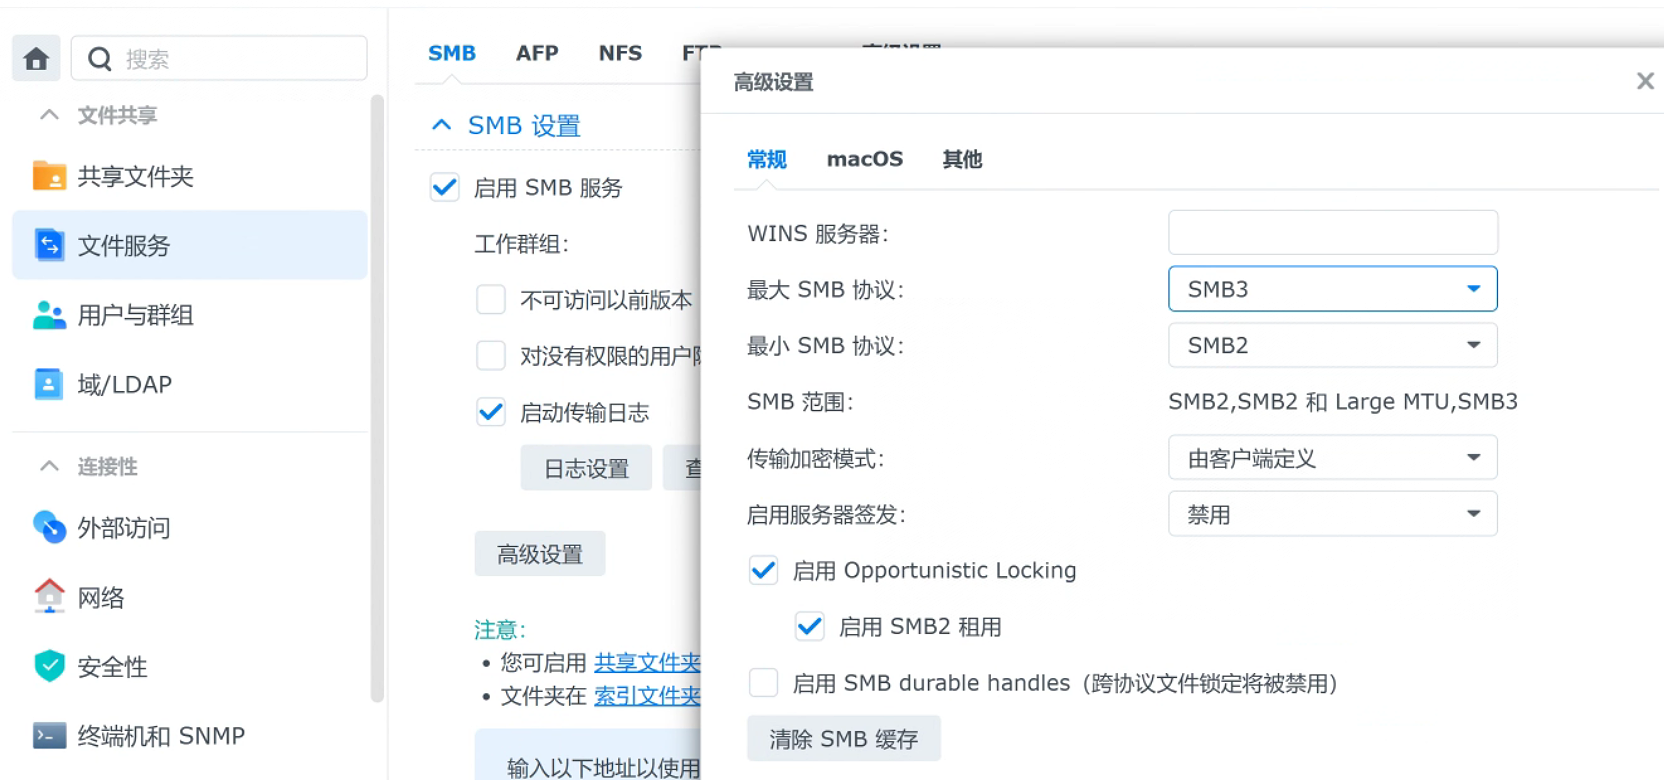The image size is (1664, 780).
Task: Click the sidebar vertical scrollbar
Action: pos(377,400)
